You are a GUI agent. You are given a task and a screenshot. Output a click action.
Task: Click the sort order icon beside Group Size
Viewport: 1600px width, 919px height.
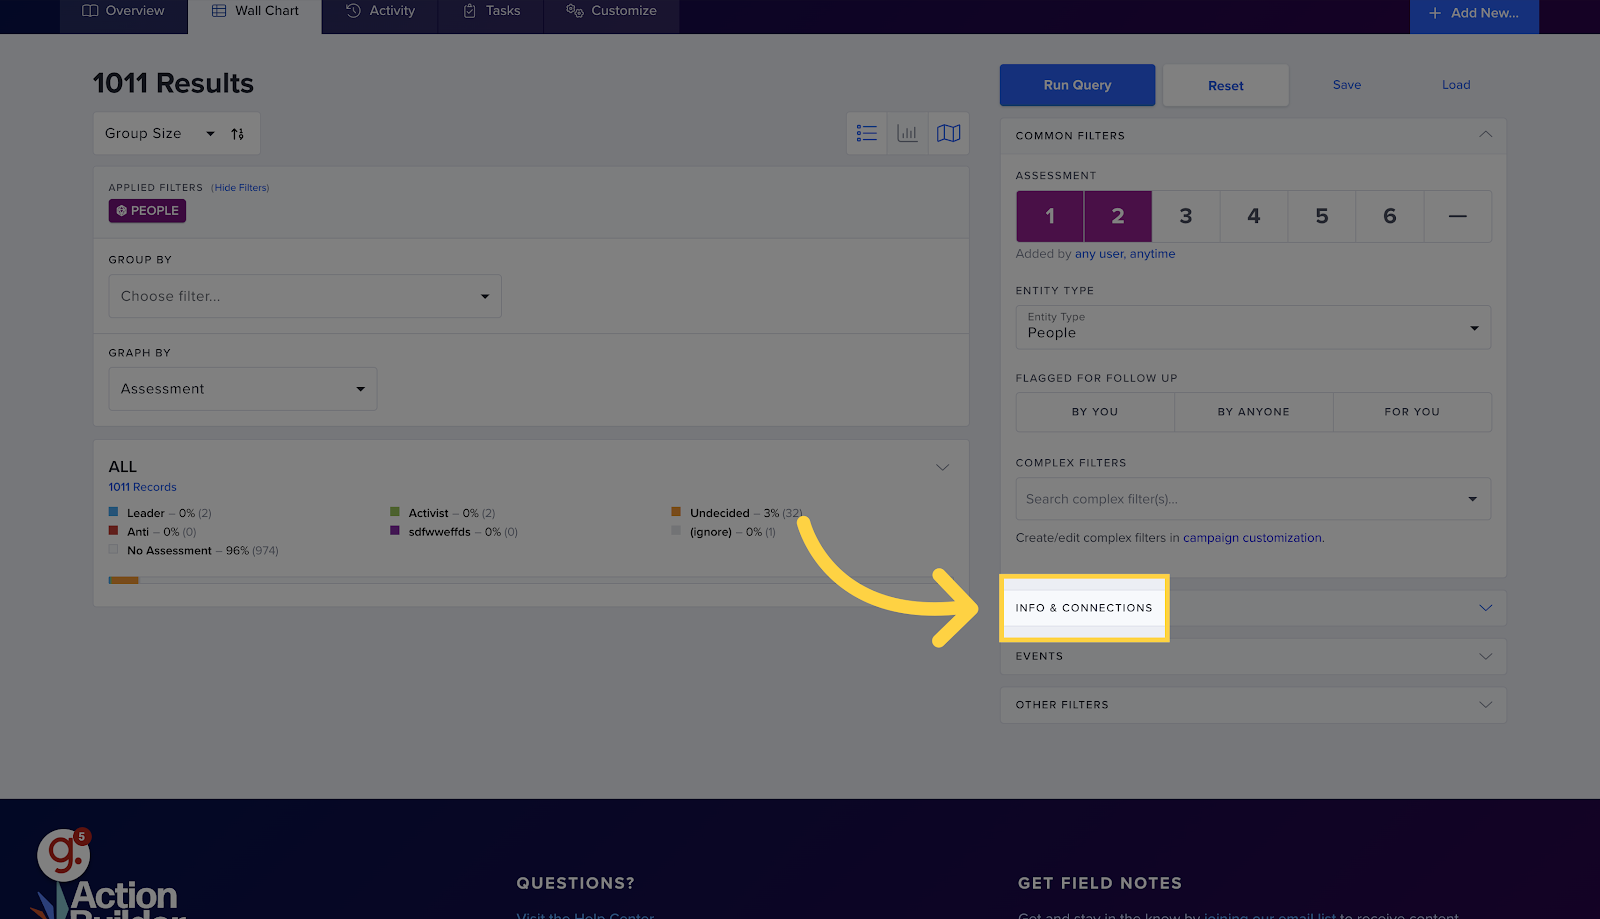[238, 132]
